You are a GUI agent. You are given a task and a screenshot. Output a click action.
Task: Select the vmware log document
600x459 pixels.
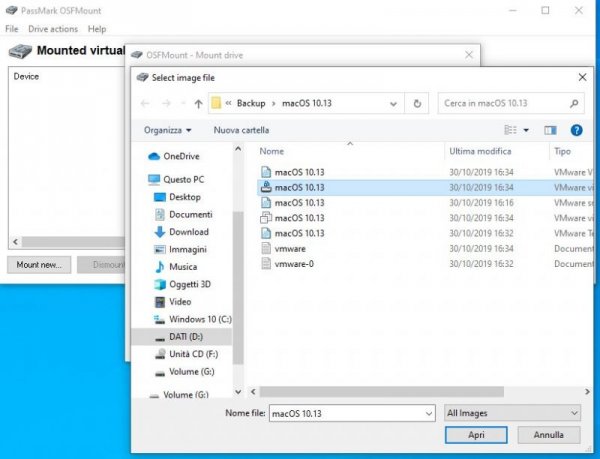point(425,249)
